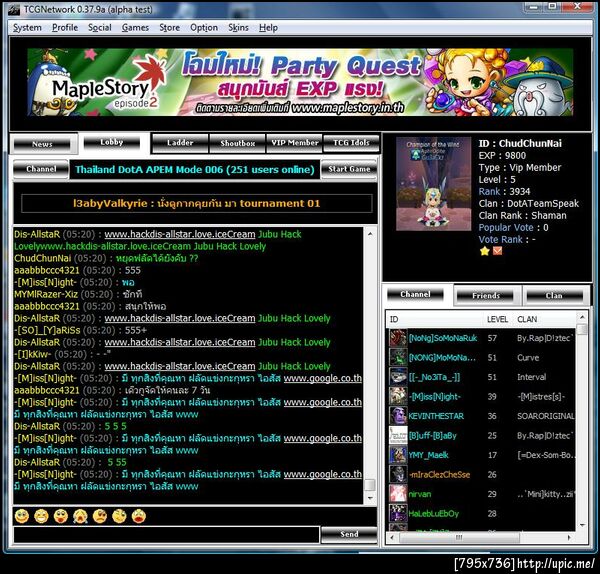Image resolution: width=600 pixels, height=574 pixels.
Task: Insert the first smiling emoticon
Action: click(22, 516)
